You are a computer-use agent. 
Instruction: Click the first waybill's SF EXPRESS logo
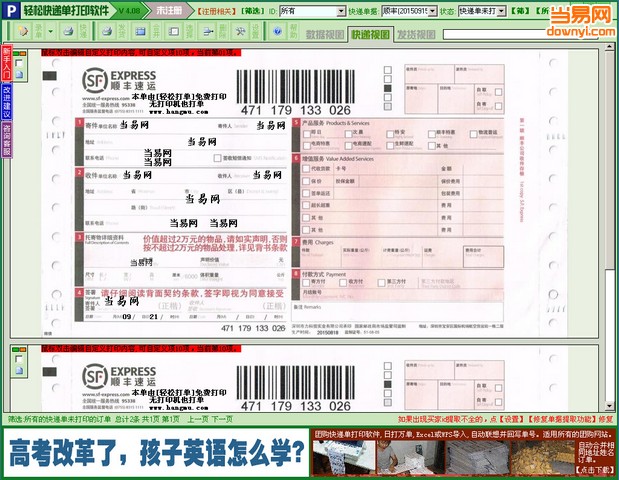pyautogui.click(x=119, y=80)
